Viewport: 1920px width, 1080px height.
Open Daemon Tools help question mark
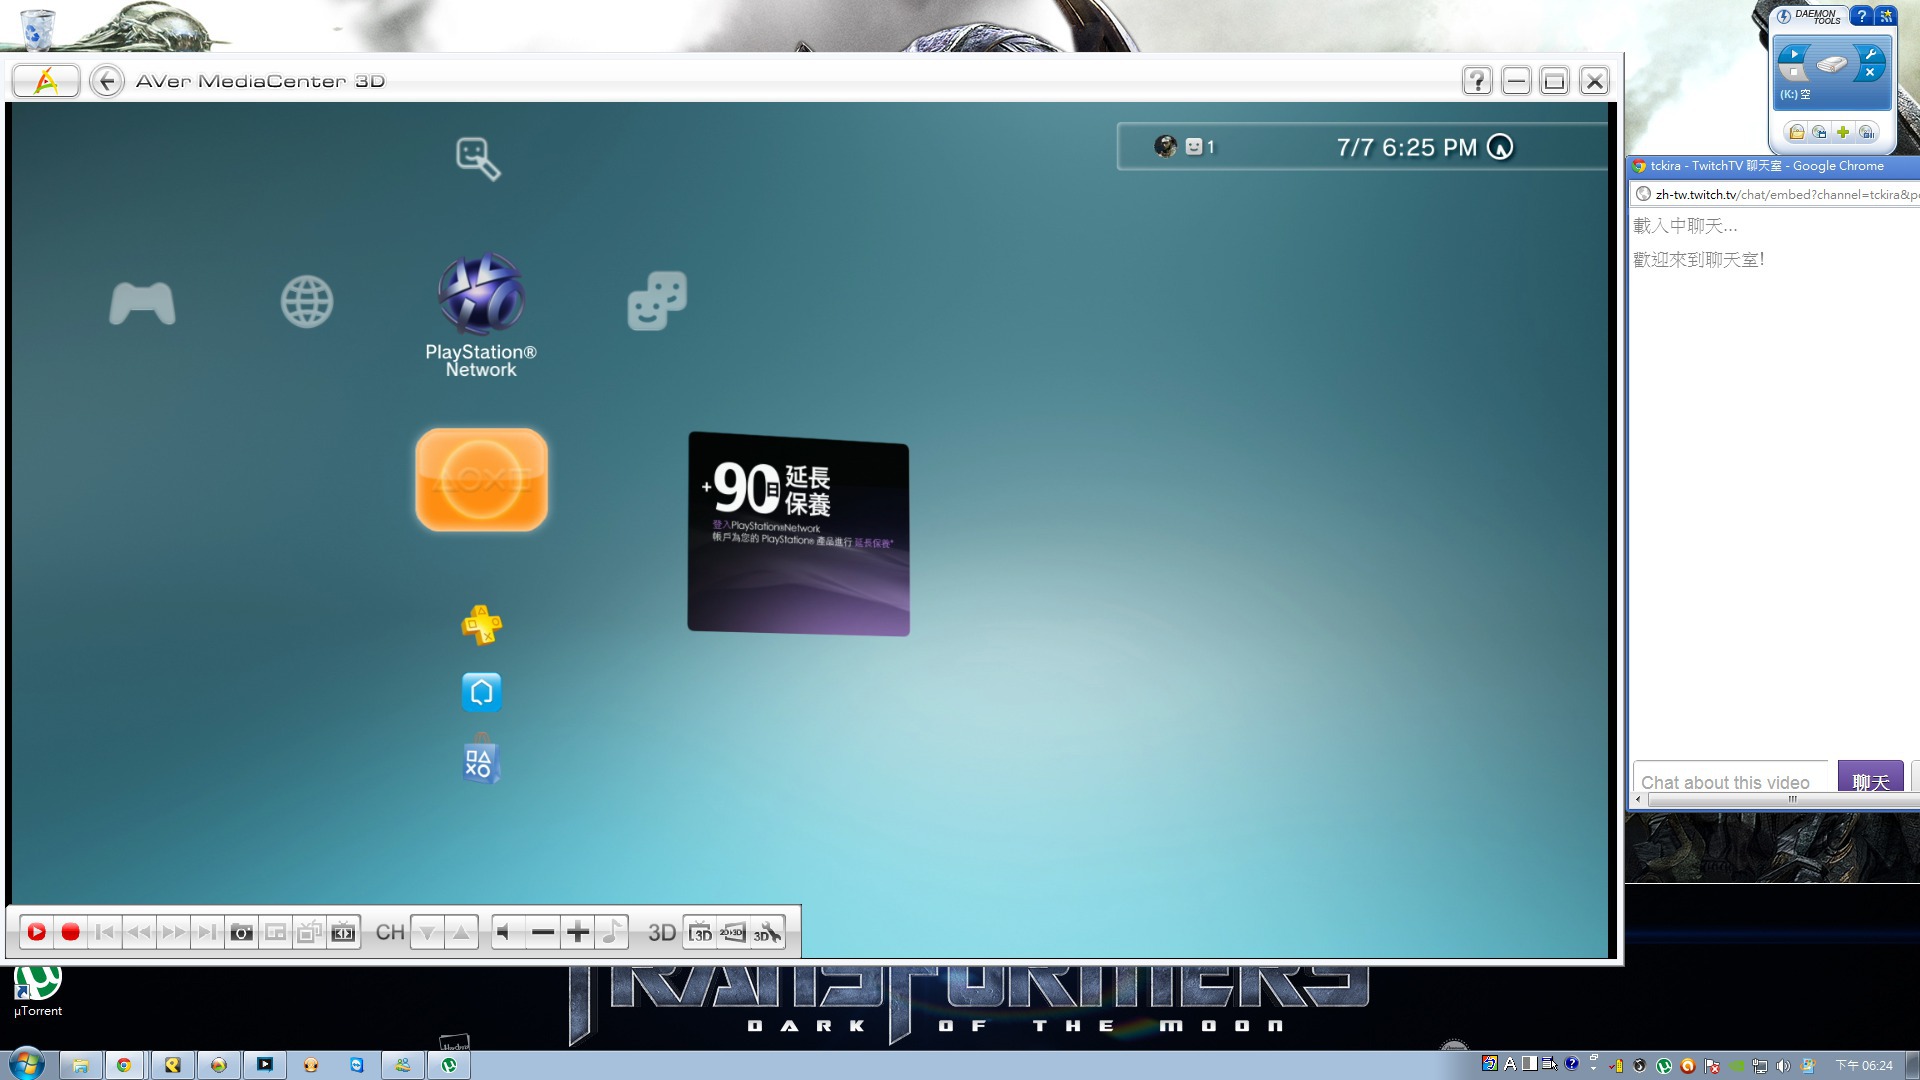[1861, 16]
